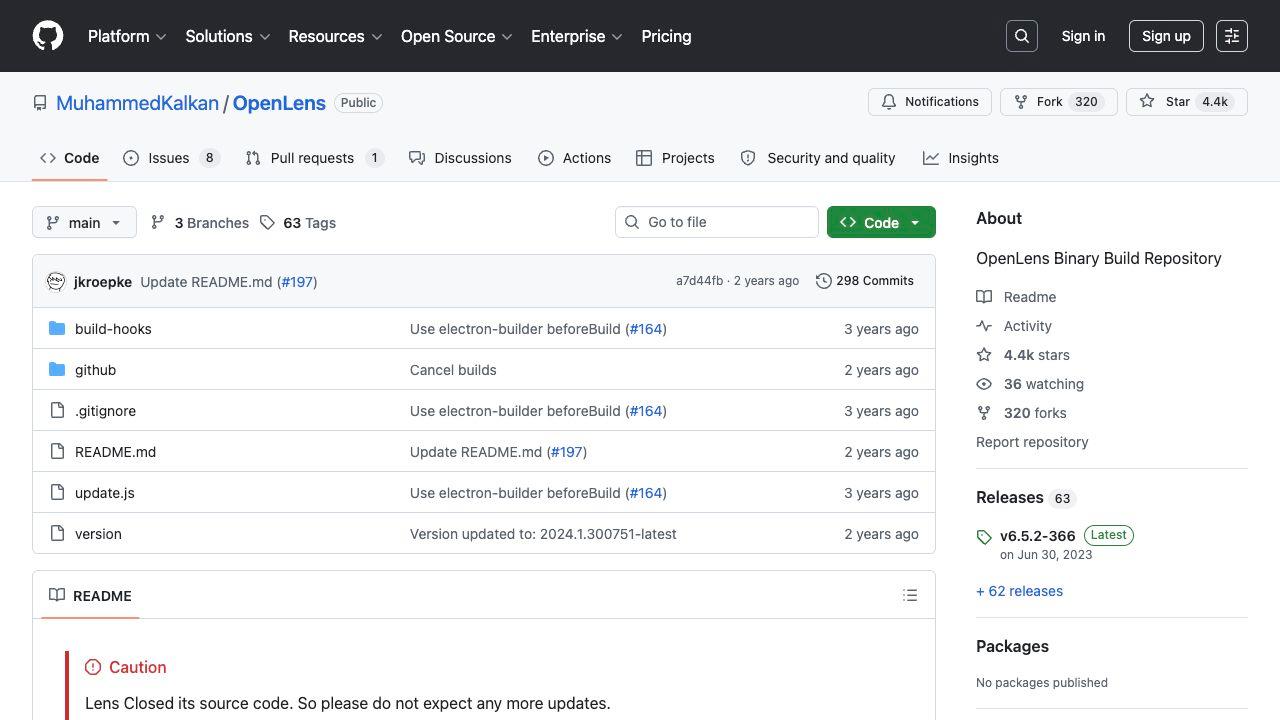Open the Releases heading link

pyautogui.click(x=1009, y=497)
